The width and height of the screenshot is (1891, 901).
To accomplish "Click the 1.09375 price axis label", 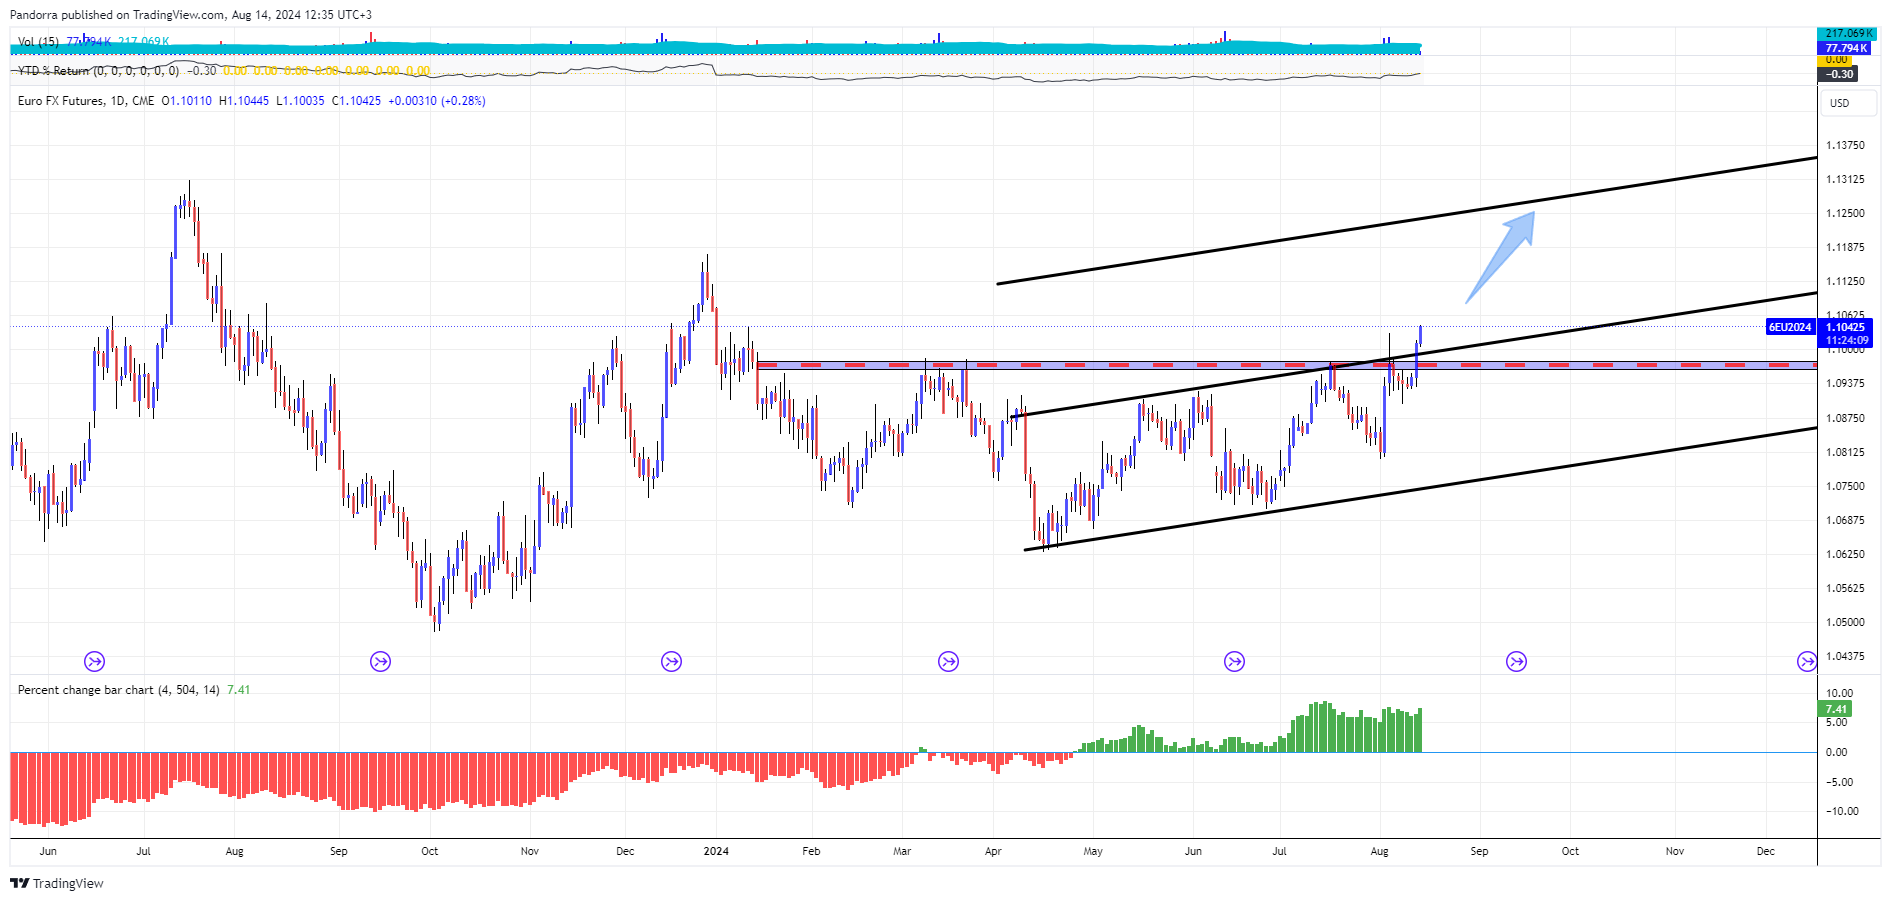I will point(1845,383).
